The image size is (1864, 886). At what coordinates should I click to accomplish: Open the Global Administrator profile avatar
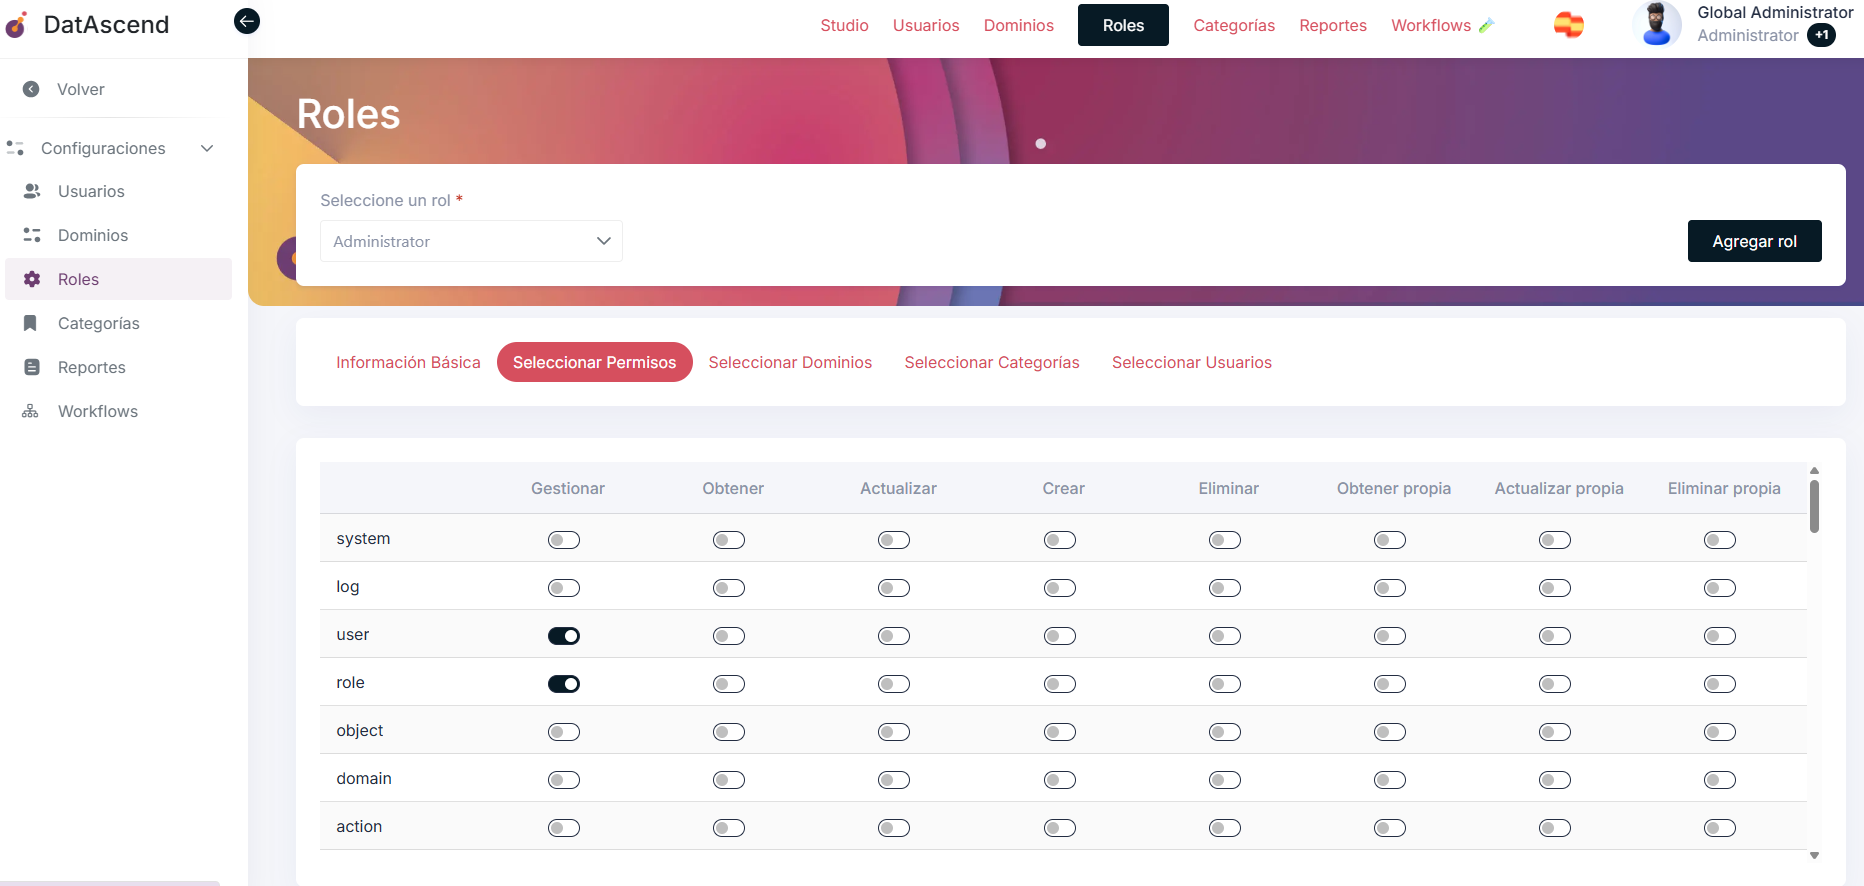click(1656, 24)
